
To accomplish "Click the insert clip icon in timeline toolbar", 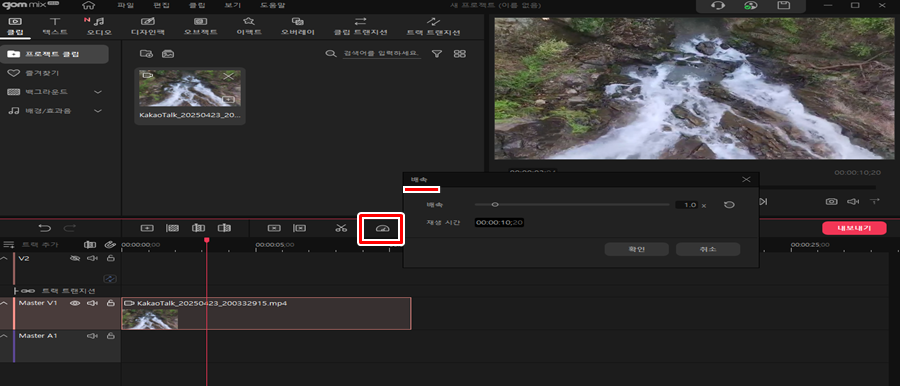I will click(x=147, y=228).
